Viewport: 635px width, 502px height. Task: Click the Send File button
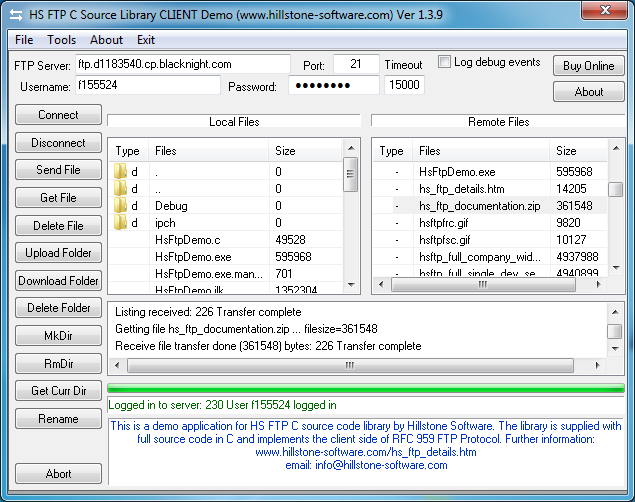pyautogui.click(x=58, y=170)
